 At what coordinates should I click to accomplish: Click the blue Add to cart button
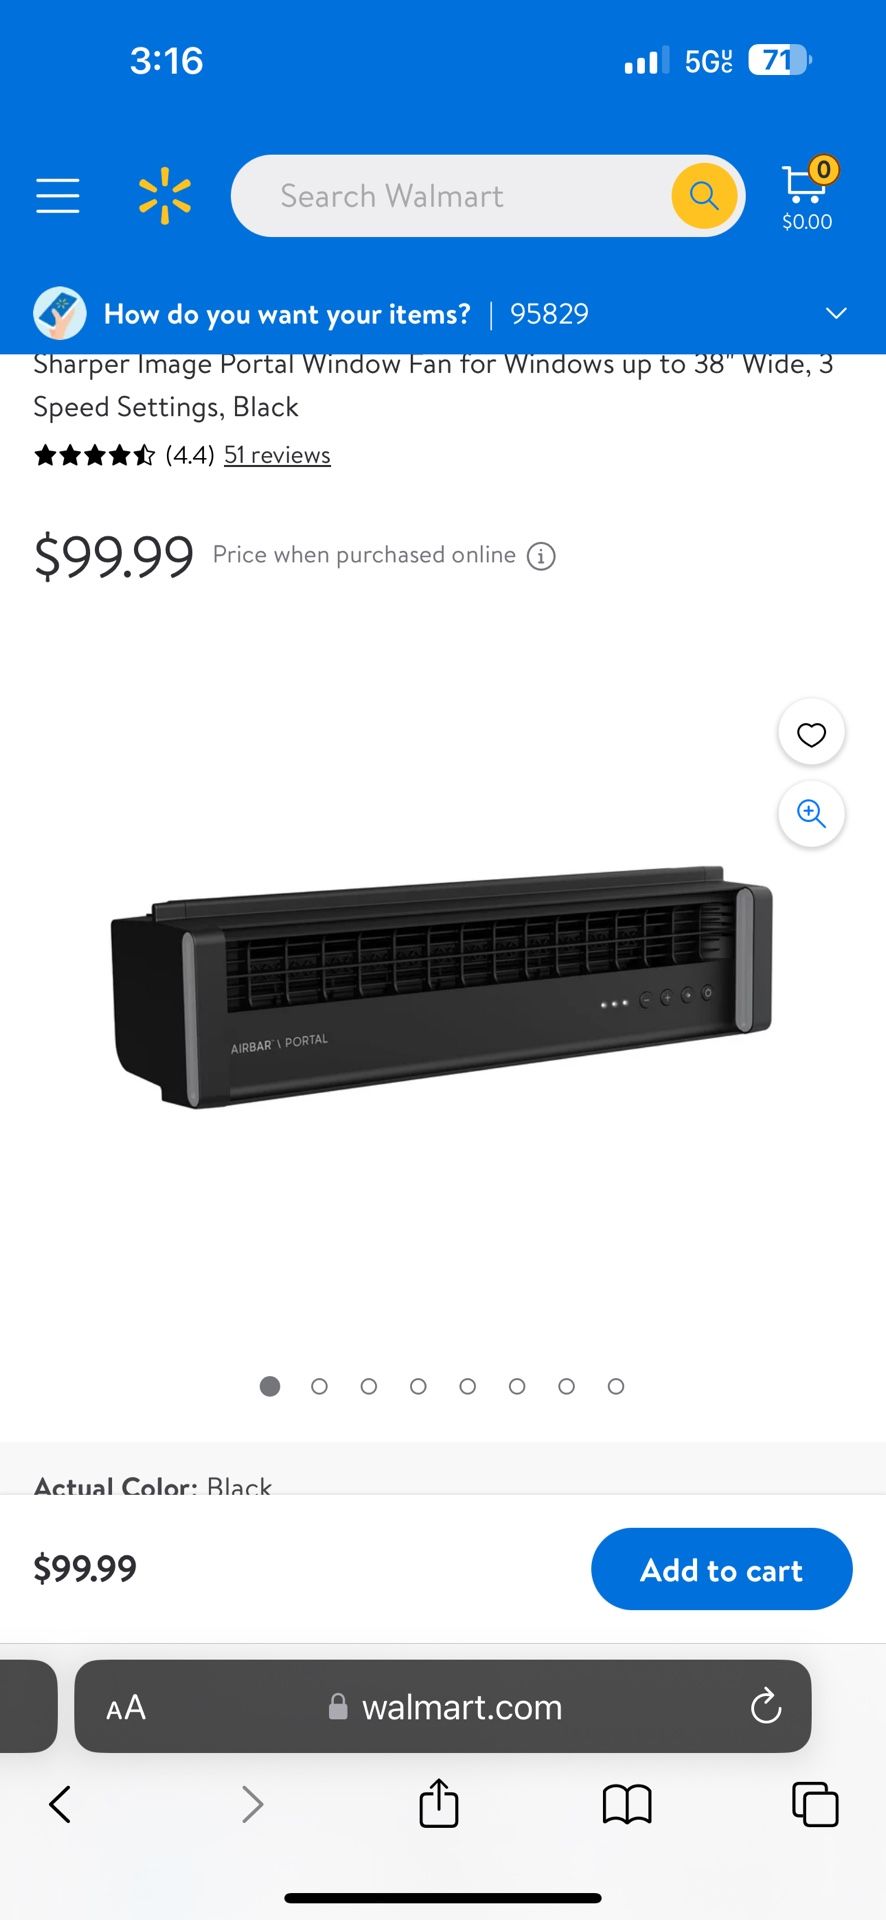tap(722, 1569)
